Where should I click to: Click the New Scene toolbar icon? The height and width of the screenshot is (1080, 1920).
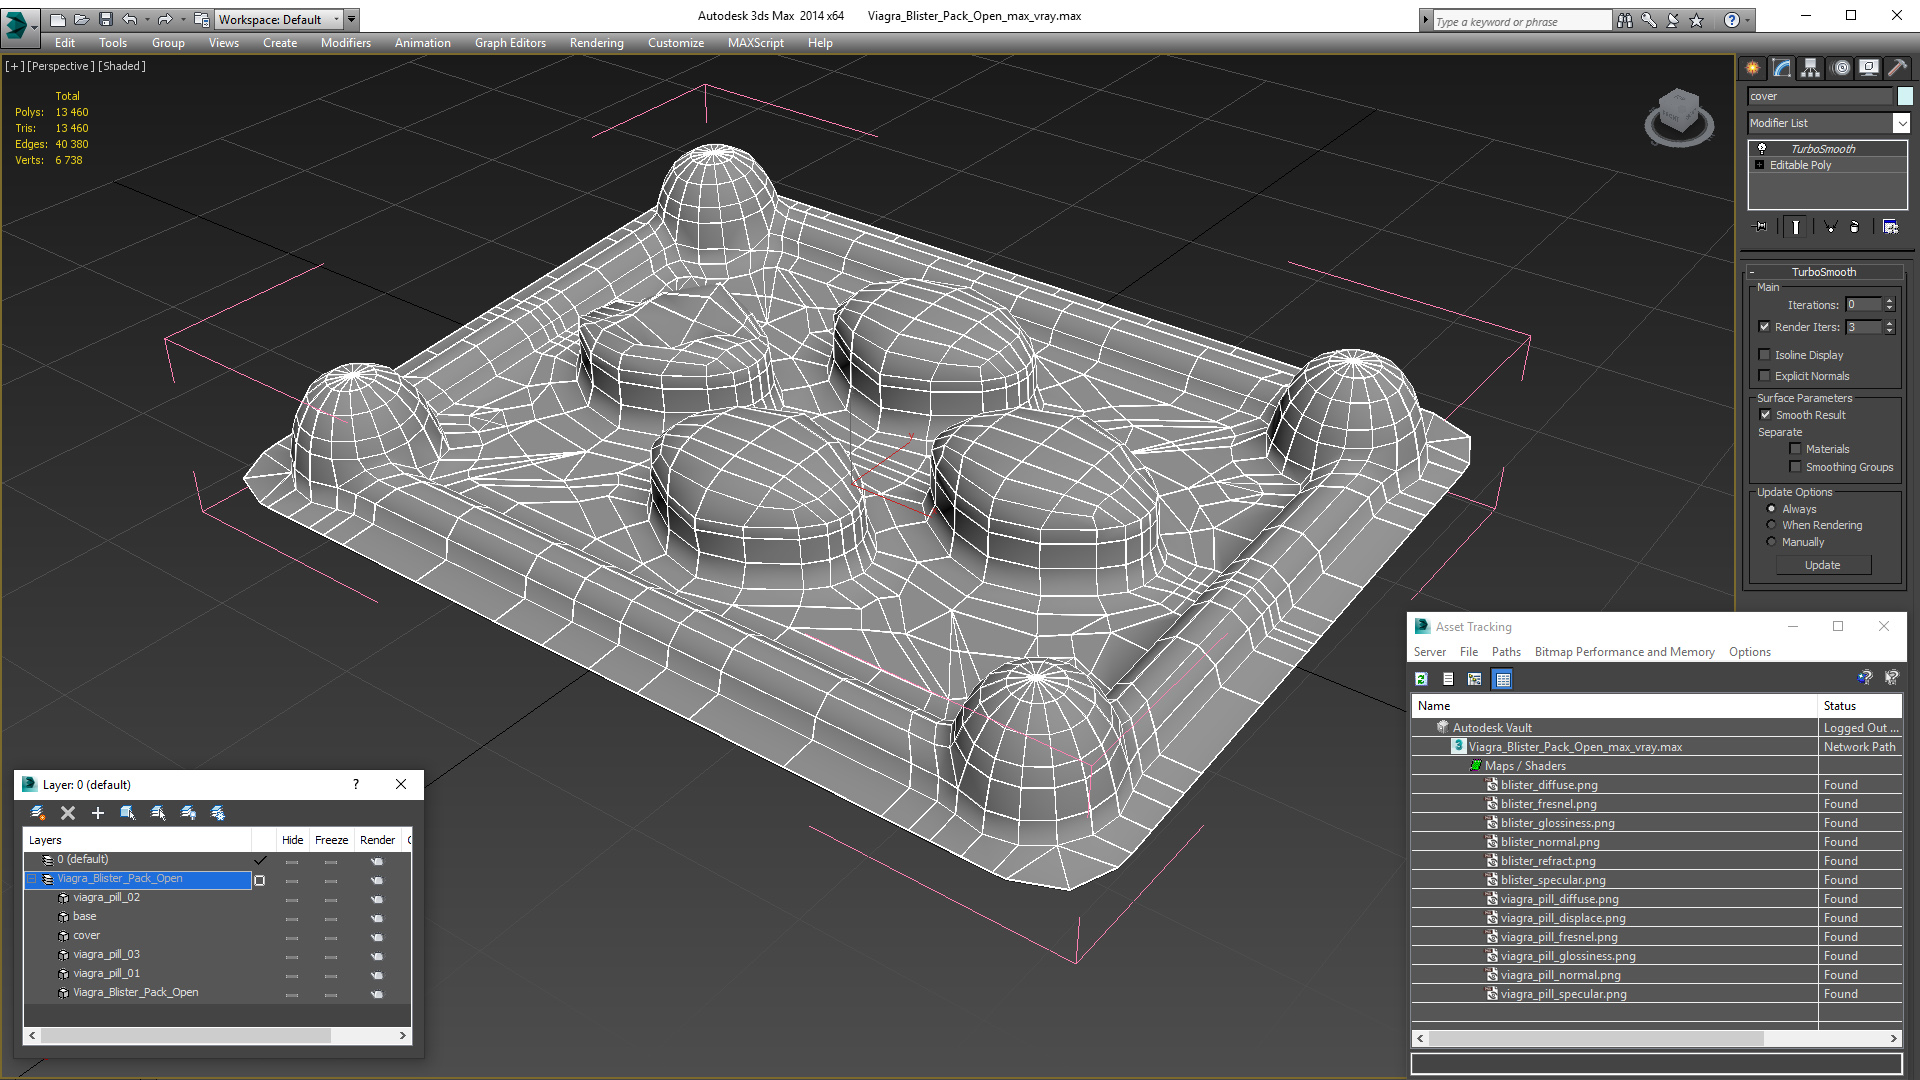point(58,19)
